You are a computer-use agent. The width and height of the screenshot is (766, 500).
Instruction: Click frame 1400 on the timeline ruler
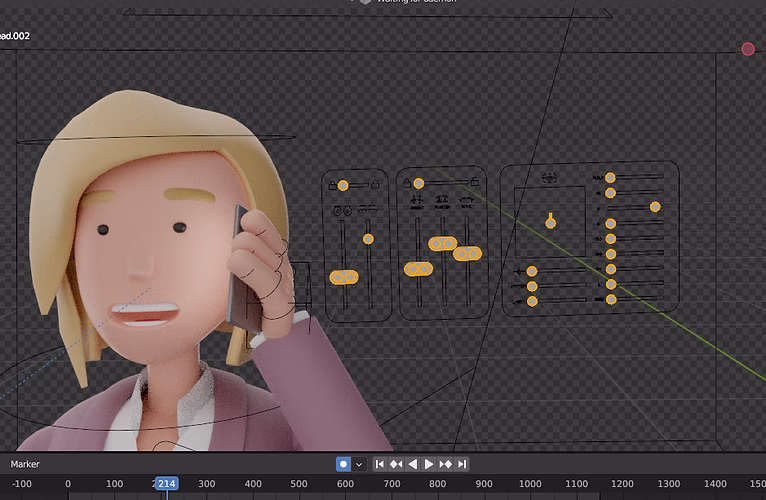(x=715, y=483)
